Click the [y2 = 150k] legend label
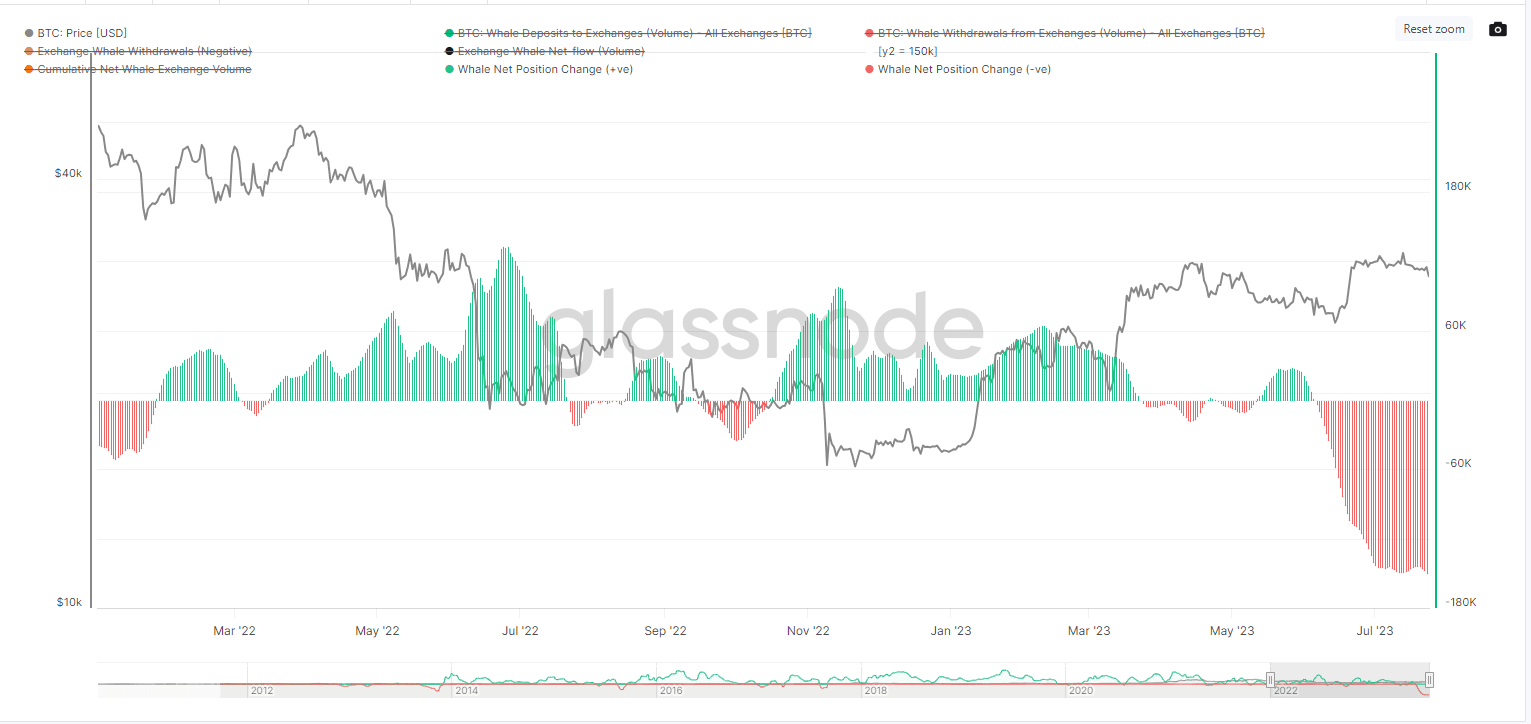The width and height of the screenshot is (1531, 724). [x=907, y=51]
